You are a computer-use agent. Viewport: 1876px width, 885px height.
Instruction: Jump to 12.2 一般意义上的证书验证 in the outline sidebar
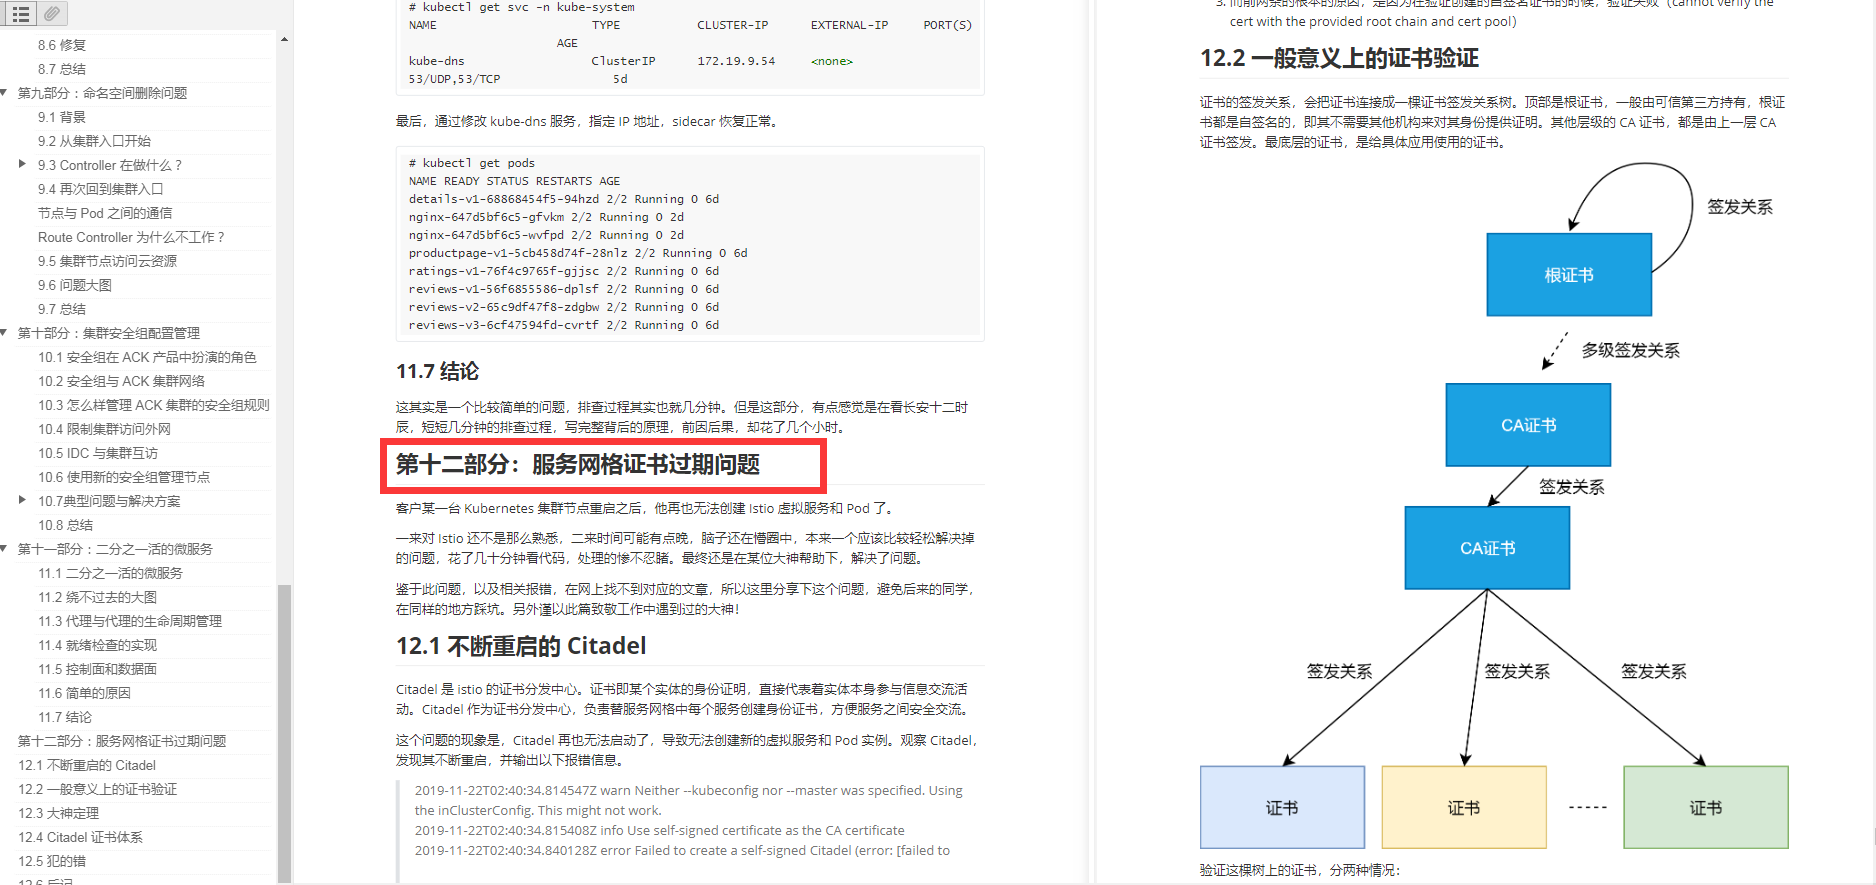(x=98, y=789)
